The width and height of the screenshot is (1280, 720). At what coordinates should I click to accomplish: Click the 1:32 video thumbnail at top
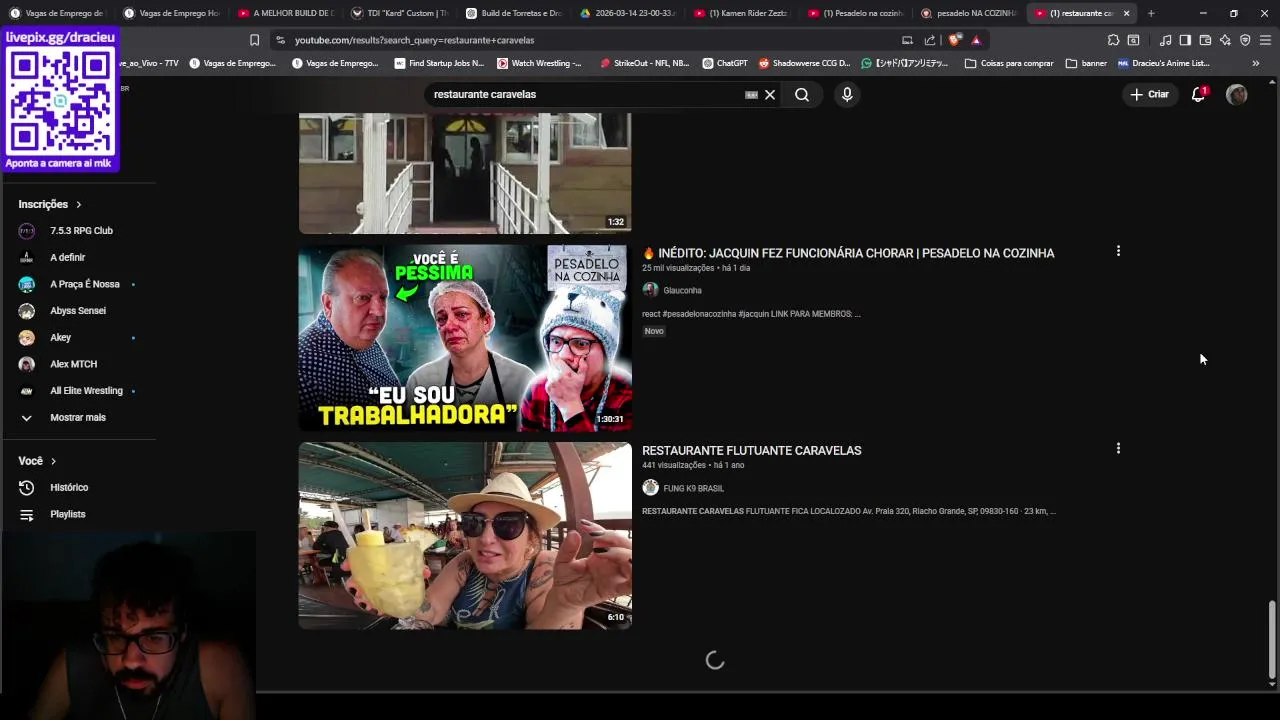pyautogui.click(x=465, y=173)
